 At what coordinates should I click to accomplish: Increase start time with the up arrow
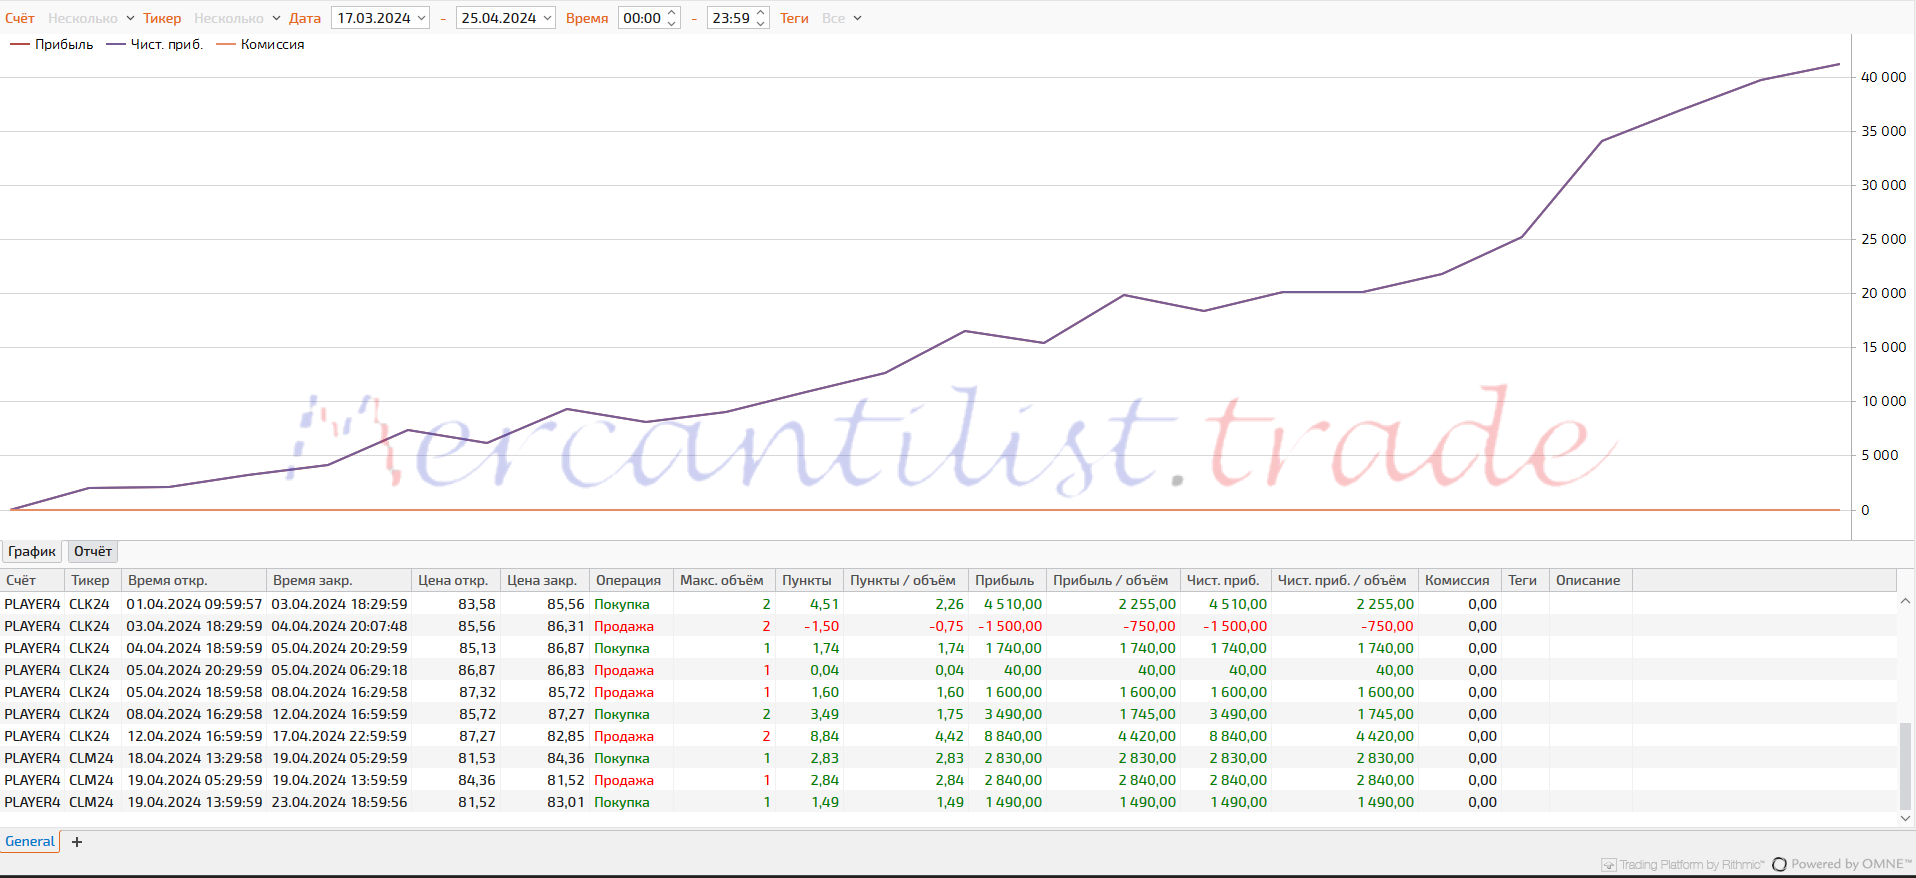[672, 13]
